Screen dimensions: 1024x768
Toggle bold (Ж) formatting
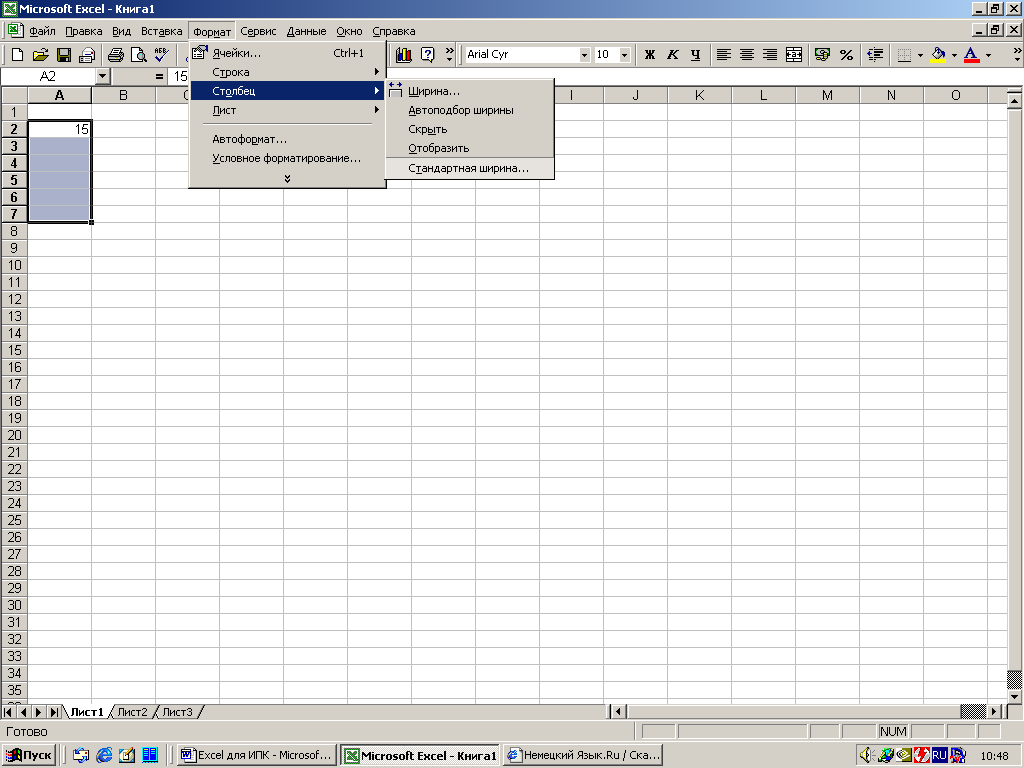(x=649, y=55)
